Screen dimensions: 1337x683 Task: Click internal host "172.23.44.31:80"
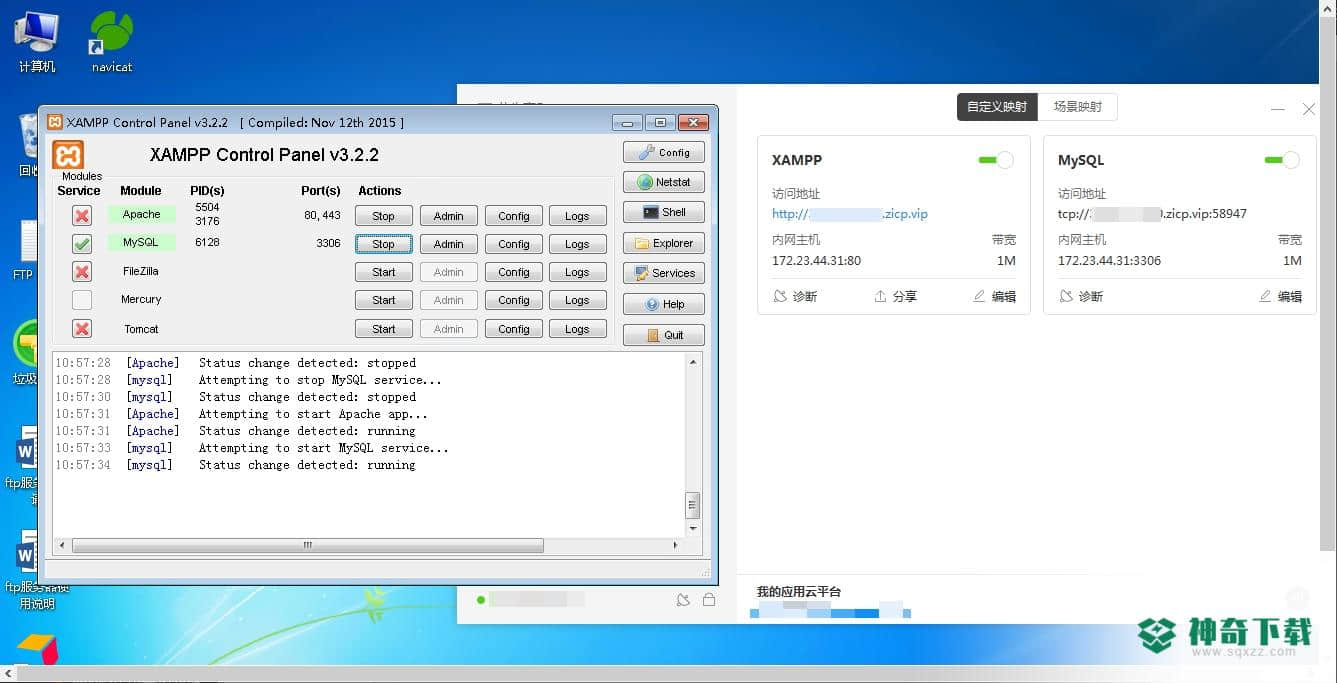click(x=816, y=261)
